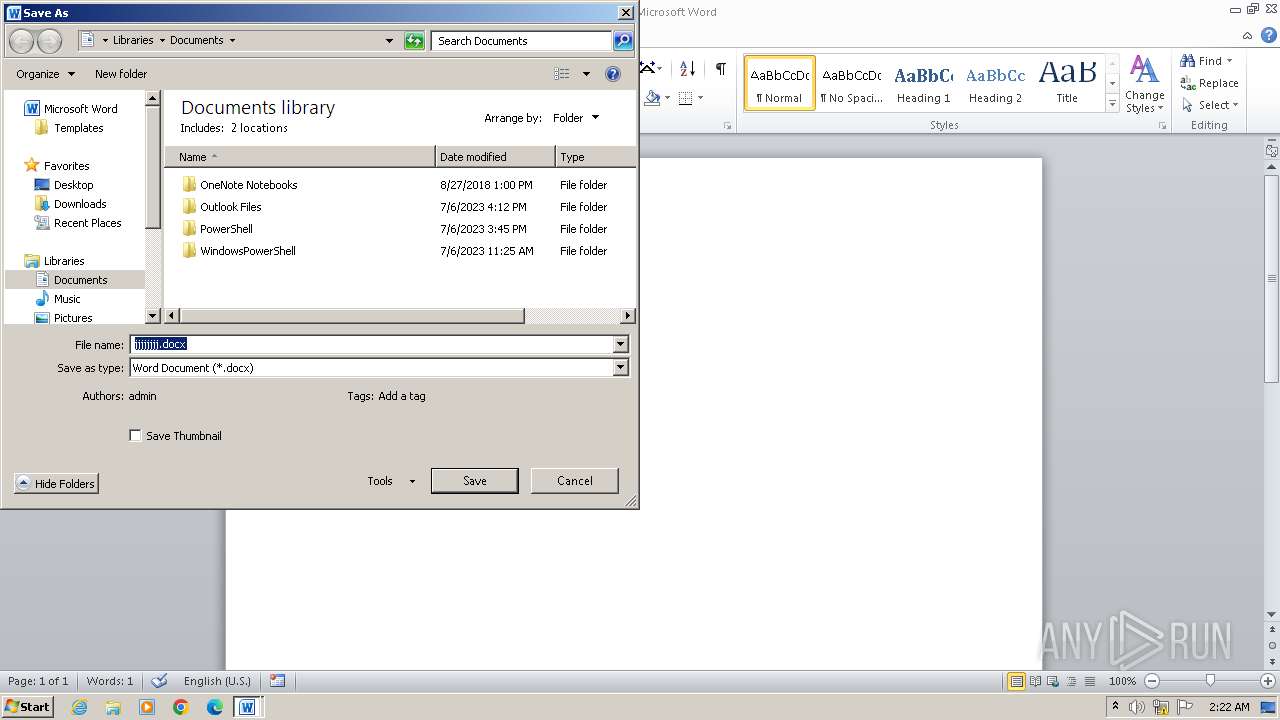Select Downloads under Favorites

coord(70,204)
